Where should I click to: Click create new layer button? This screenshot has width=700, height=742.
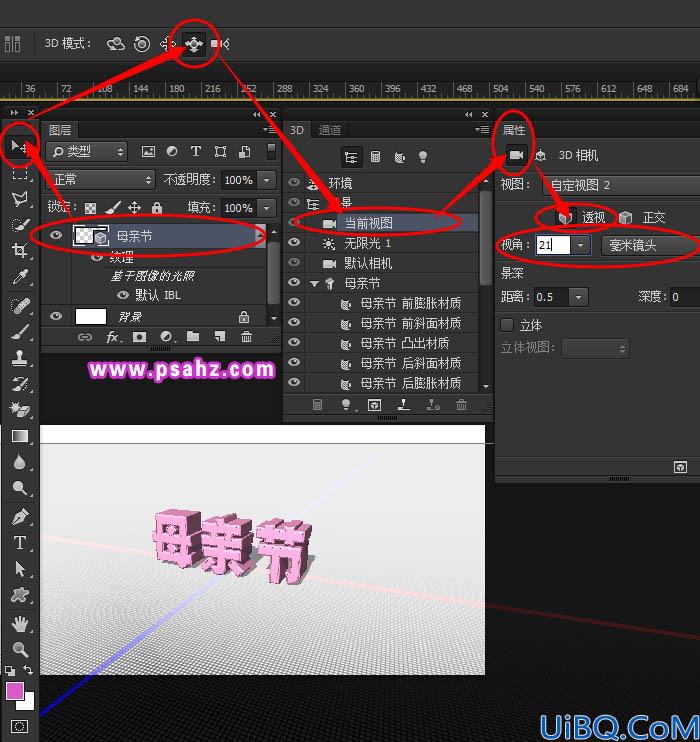tap(219, 337)
